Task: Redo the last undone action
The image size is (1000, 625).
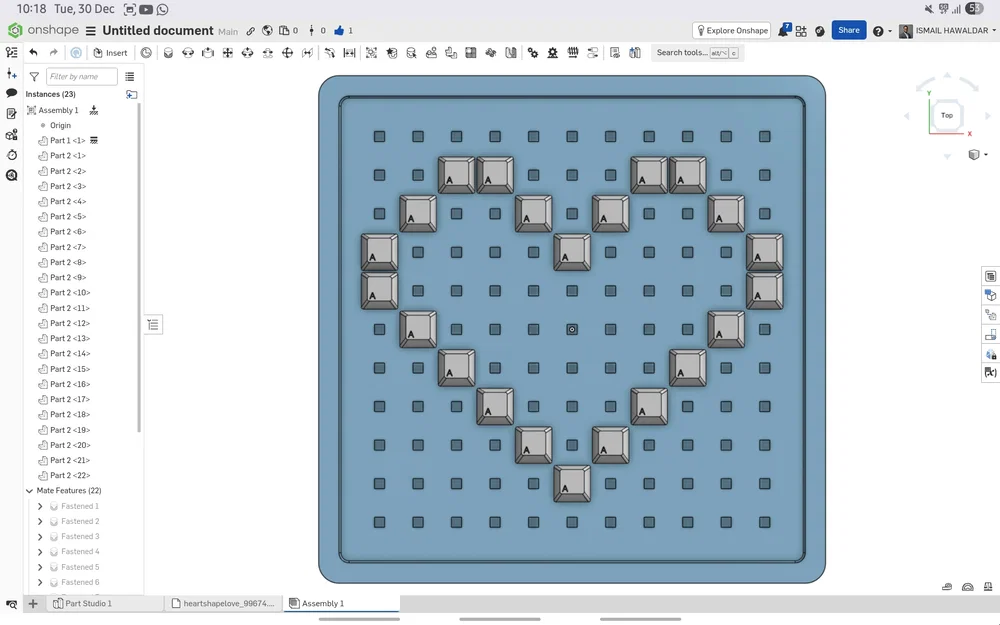Action: point(54,53)
